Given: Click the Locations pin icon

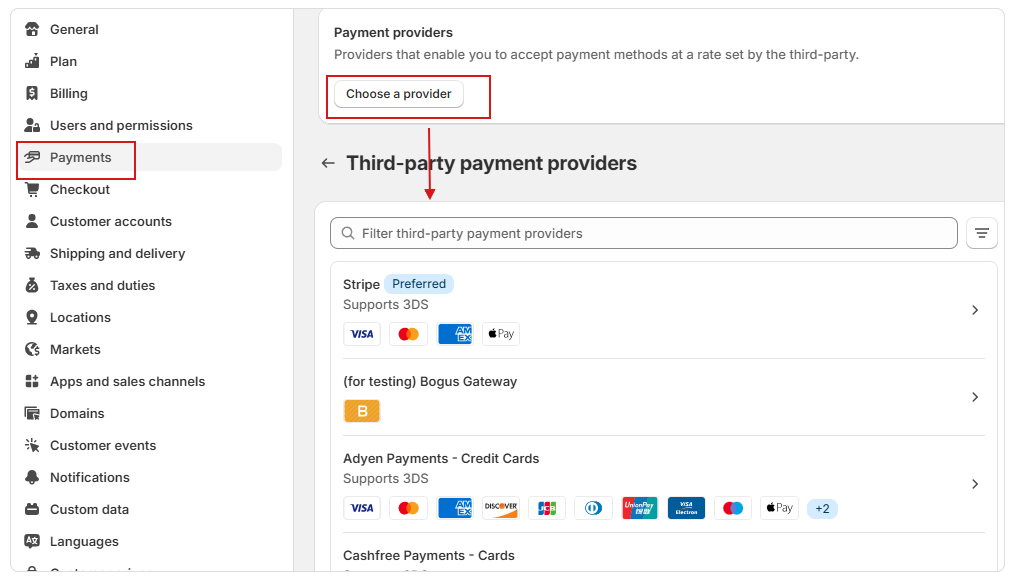Looking at the screenshot, I should pos(33,317).
